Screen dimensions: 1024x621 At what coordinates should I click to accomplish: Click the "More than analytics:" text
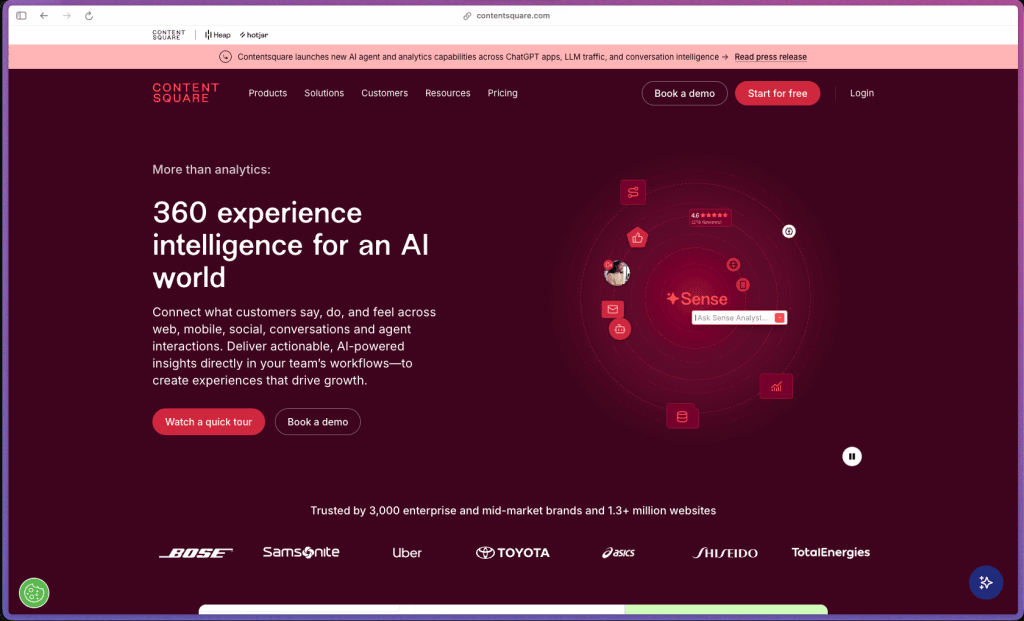[212, 170]
